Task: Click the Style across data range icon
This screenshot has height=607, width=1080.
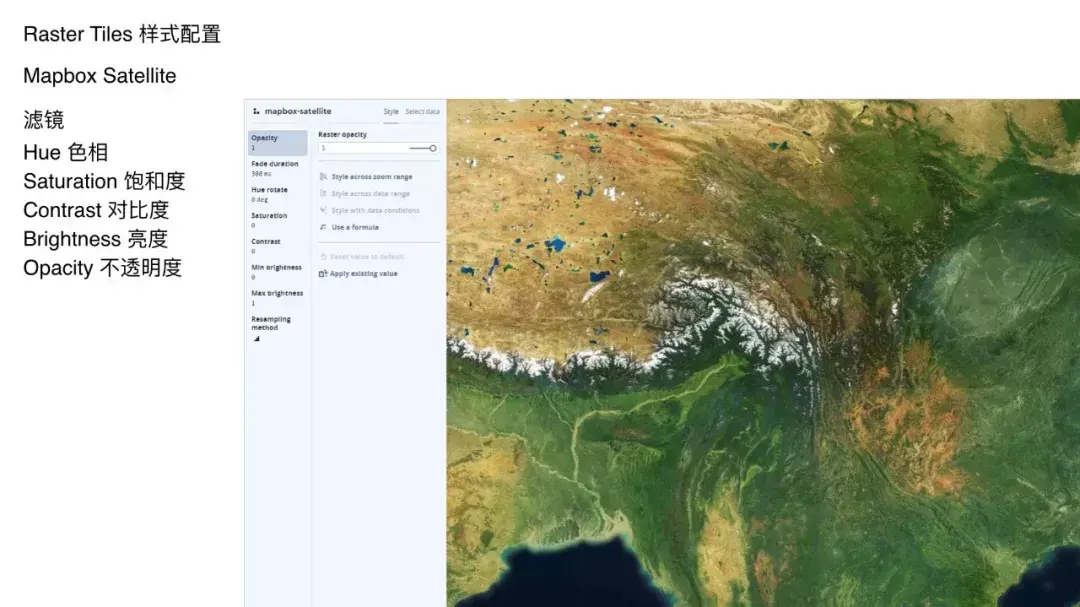Action: [322, 192]
